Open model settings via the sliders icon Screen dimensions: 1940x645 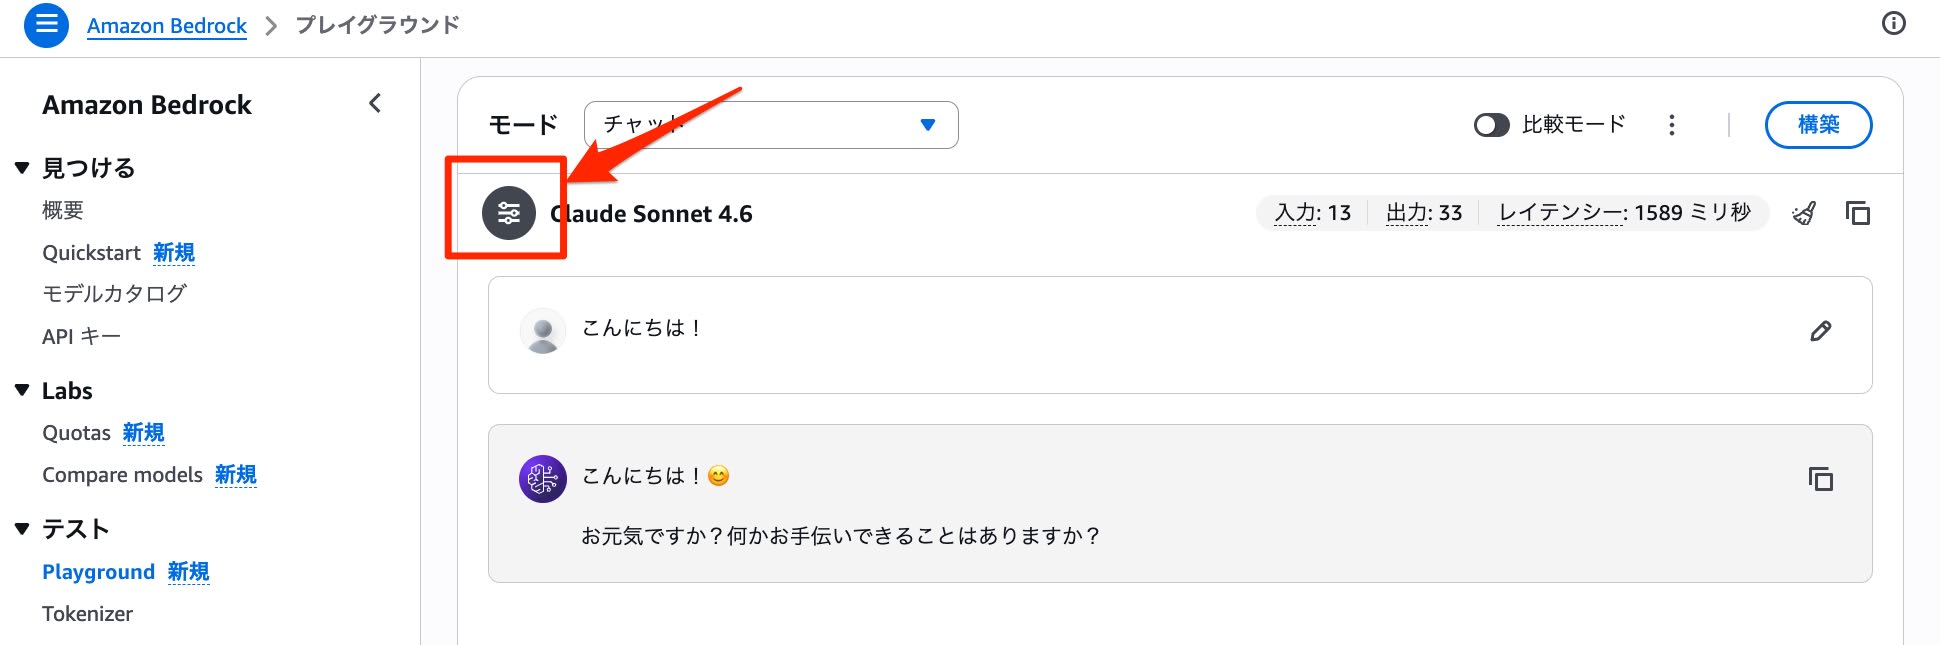509,213
